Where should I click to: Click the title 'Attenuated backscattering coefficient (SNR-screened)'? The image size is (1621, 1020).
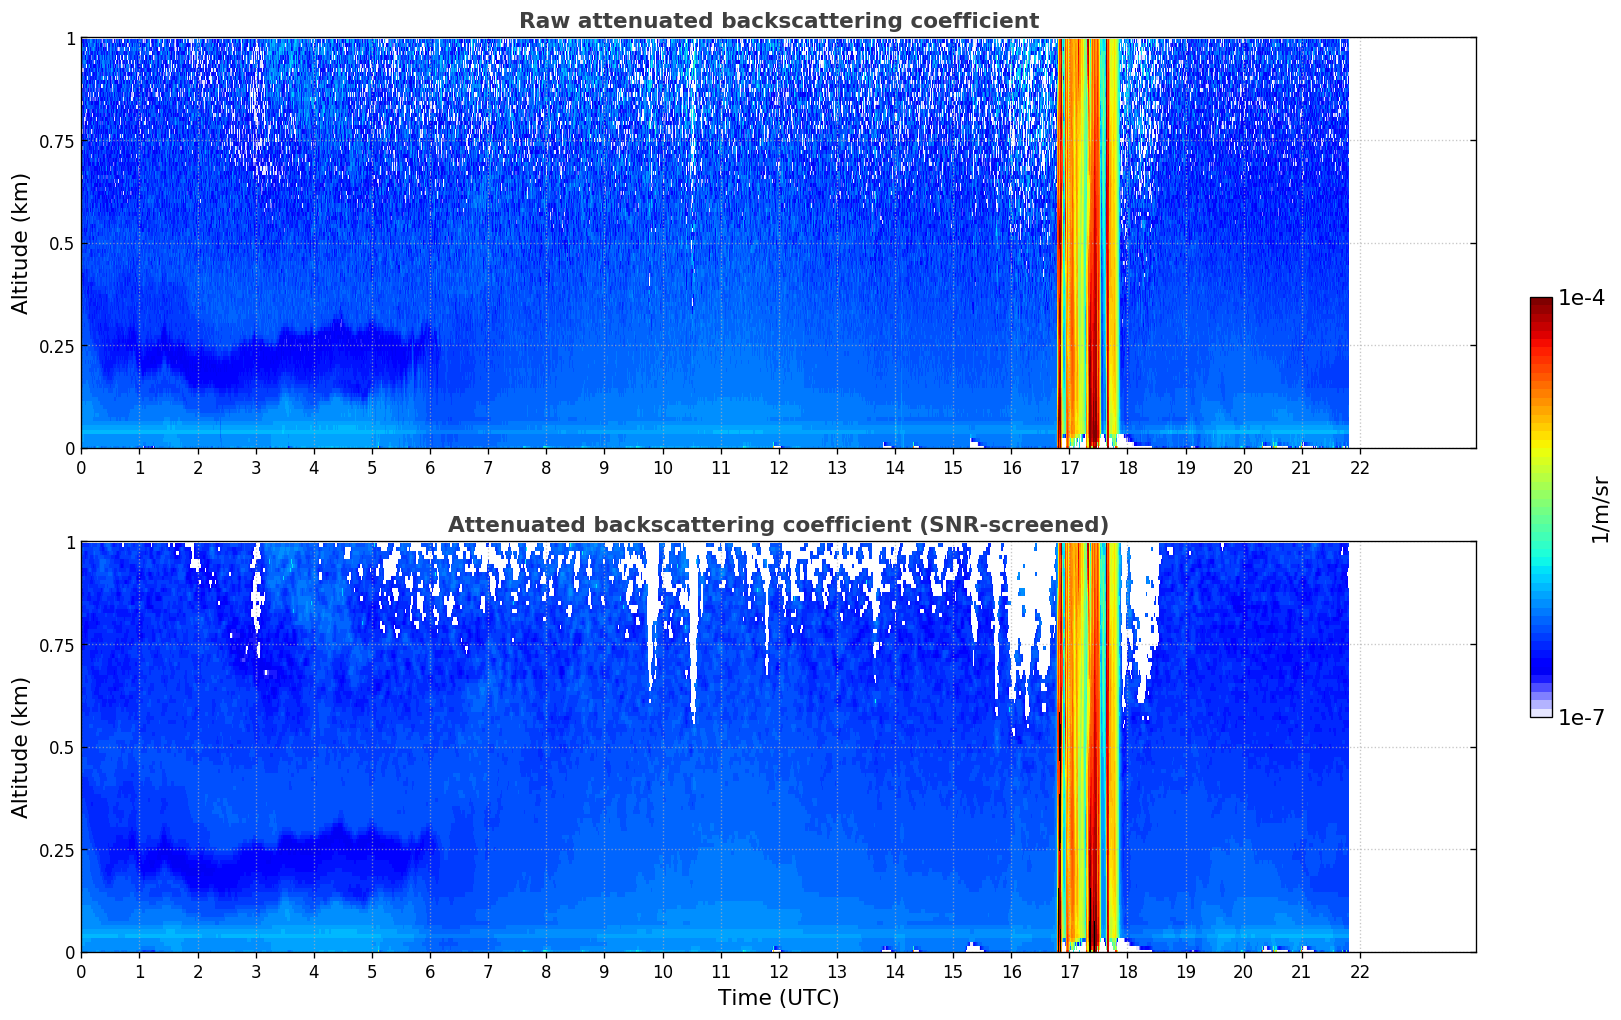click(778, 525)
